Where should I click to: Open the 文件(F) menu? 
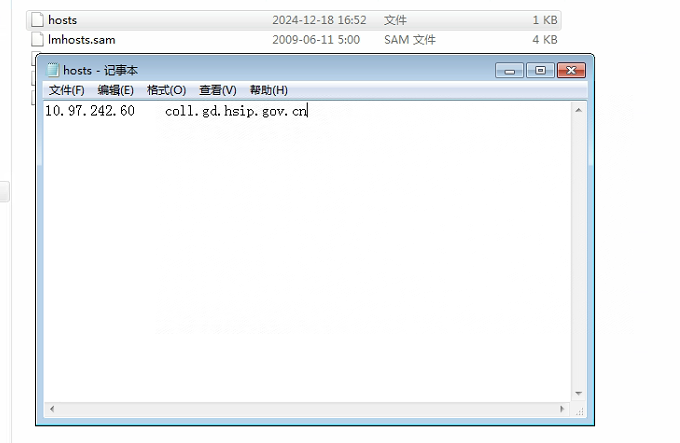[66, 90]
